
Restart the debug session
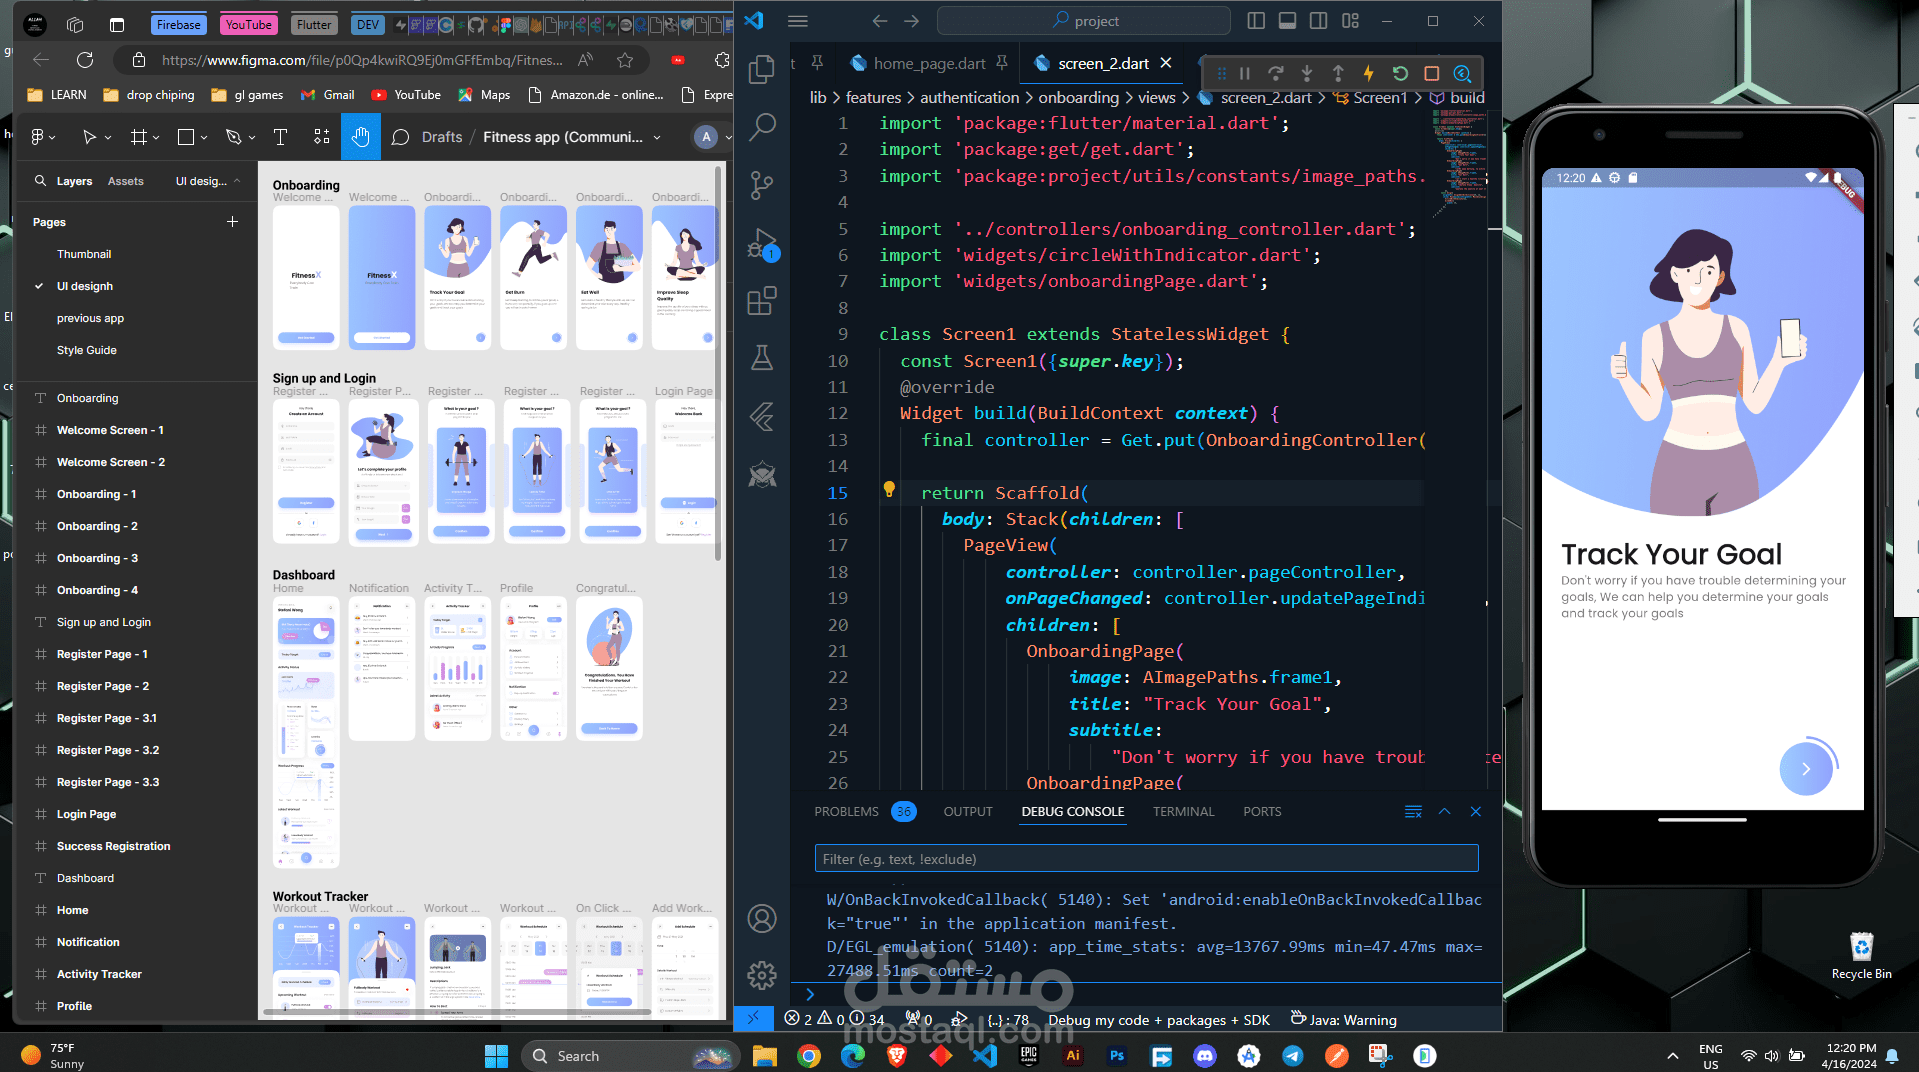coord(1400,73)
